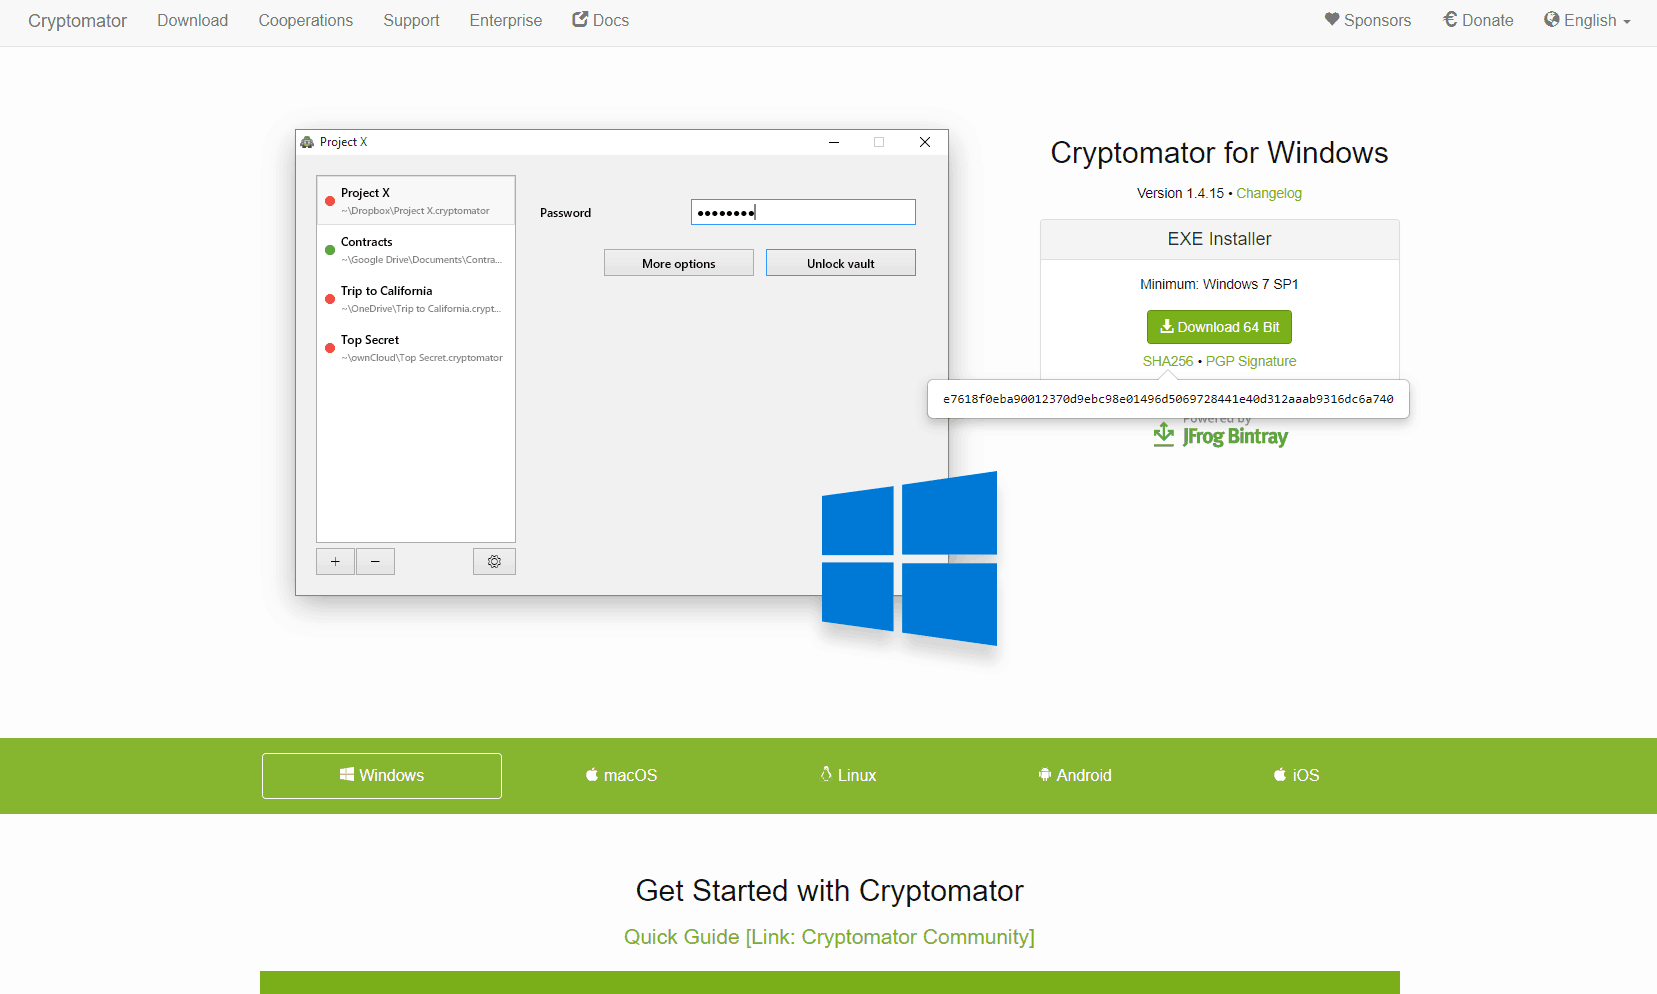Click Download 64 Bit button
The height and width of the screenshot is (994, 1657).
(x=1219, y=327)
